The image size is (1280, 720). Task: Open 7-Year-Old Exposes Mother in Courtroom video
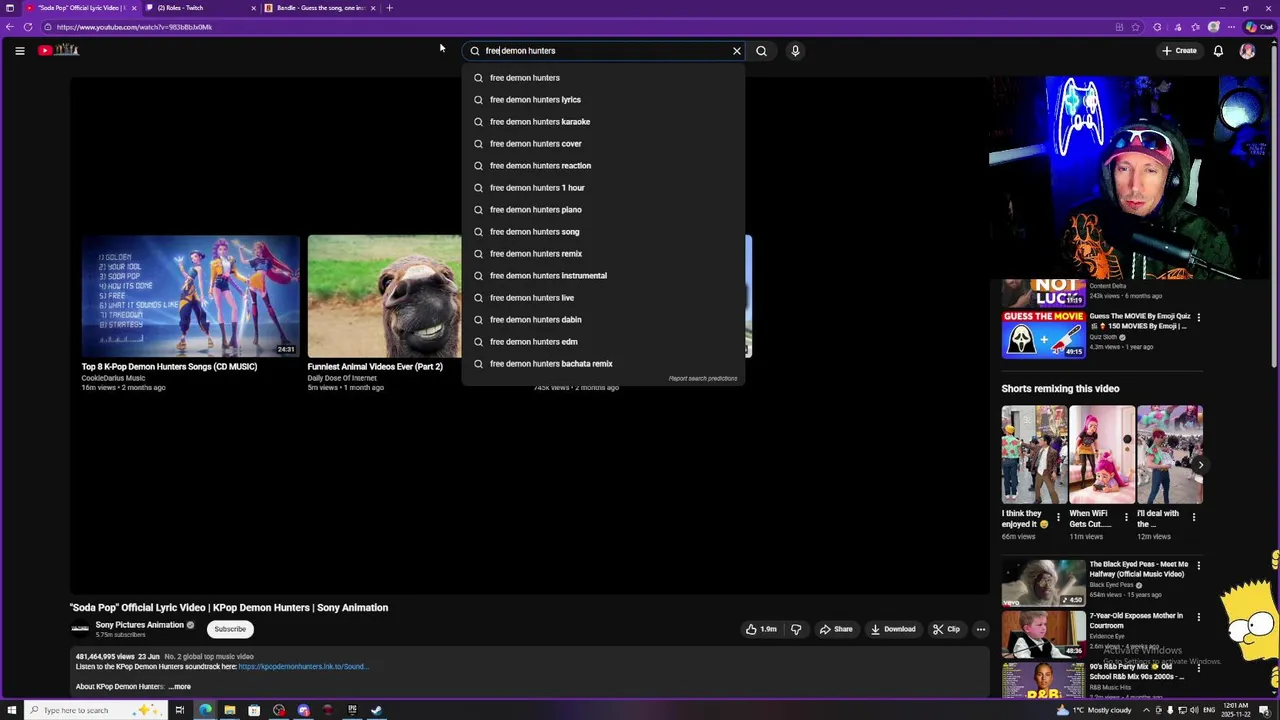pos(1043,634)
